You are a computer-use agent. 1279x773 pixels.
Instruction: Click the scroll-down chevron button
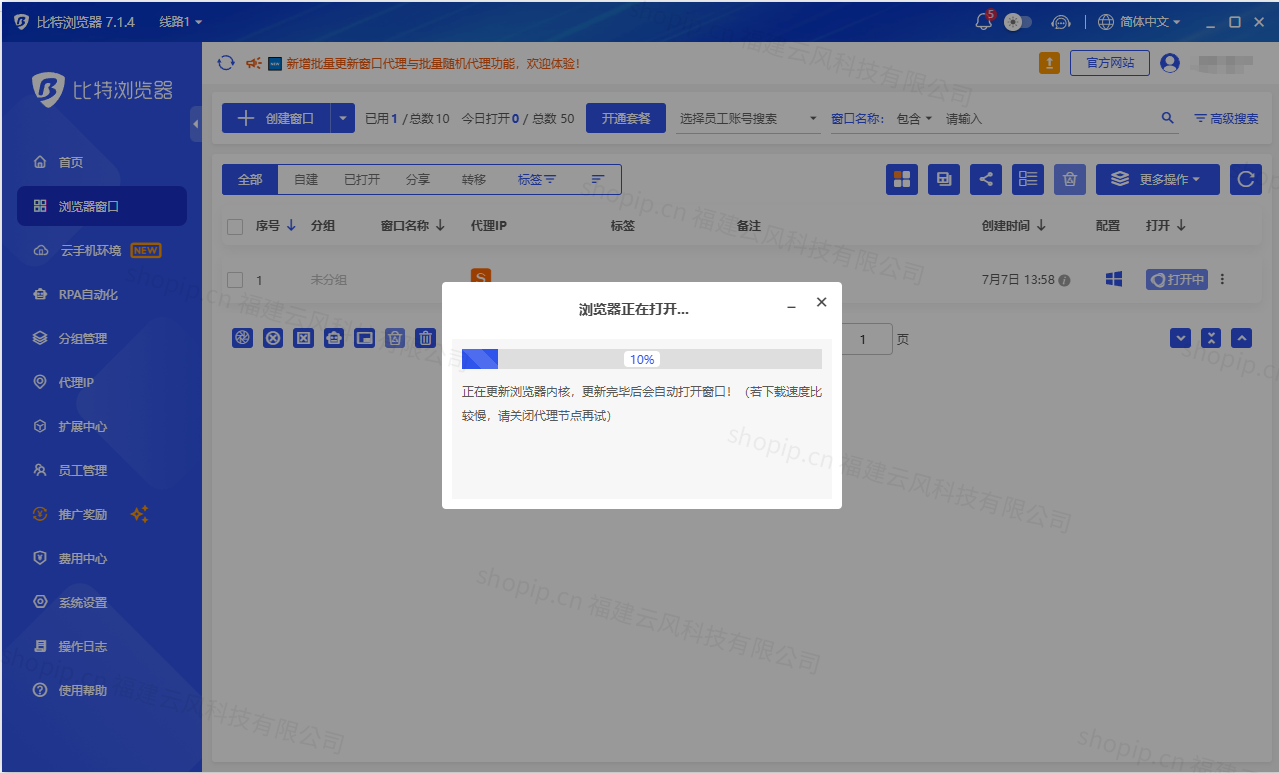click(1181, 338)
